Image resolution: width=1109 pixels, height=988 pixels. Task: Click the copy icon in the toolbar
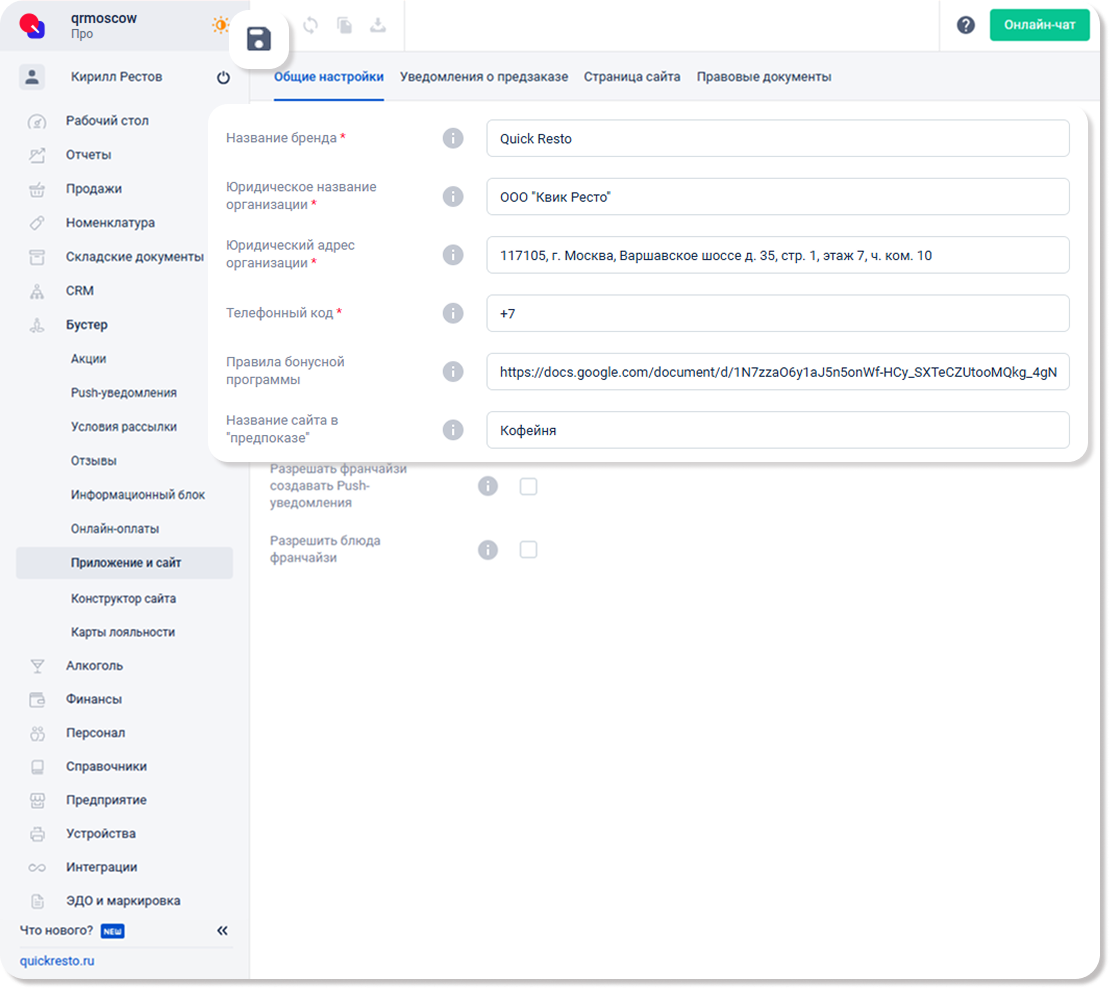point(344,26)
